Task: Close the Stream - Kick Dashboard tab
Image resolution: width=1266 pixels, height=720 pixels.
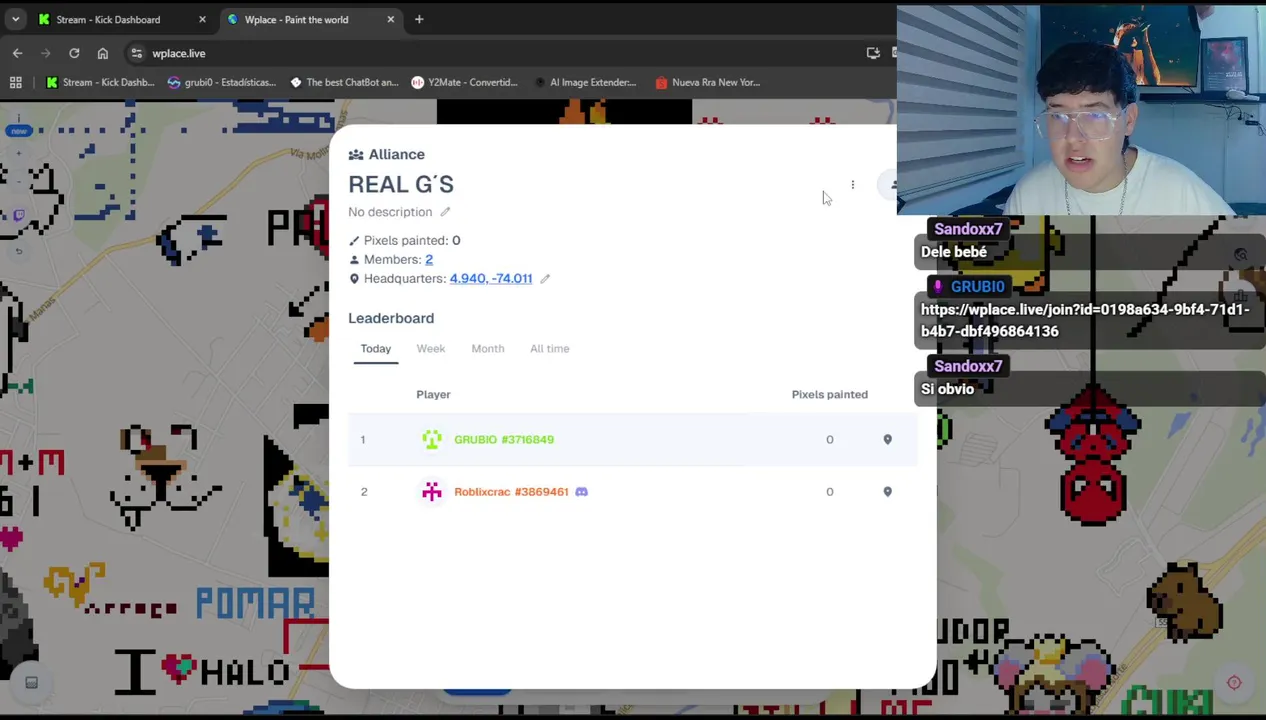Action: click(202, 19)
